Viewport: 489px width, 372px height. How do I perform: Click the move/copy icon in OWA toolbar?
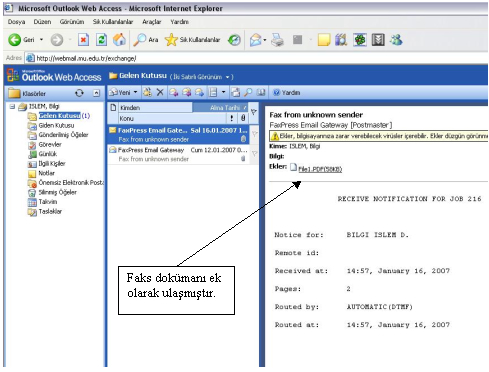pyautogui.click(x=235, y=92)
